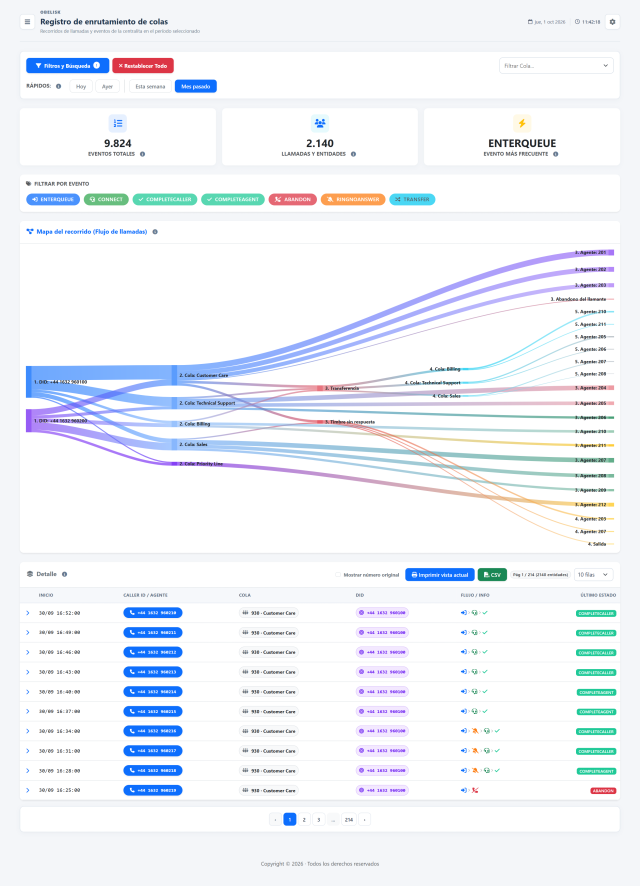Expand the 30/09 16:46:00 row

coord(28,652)
